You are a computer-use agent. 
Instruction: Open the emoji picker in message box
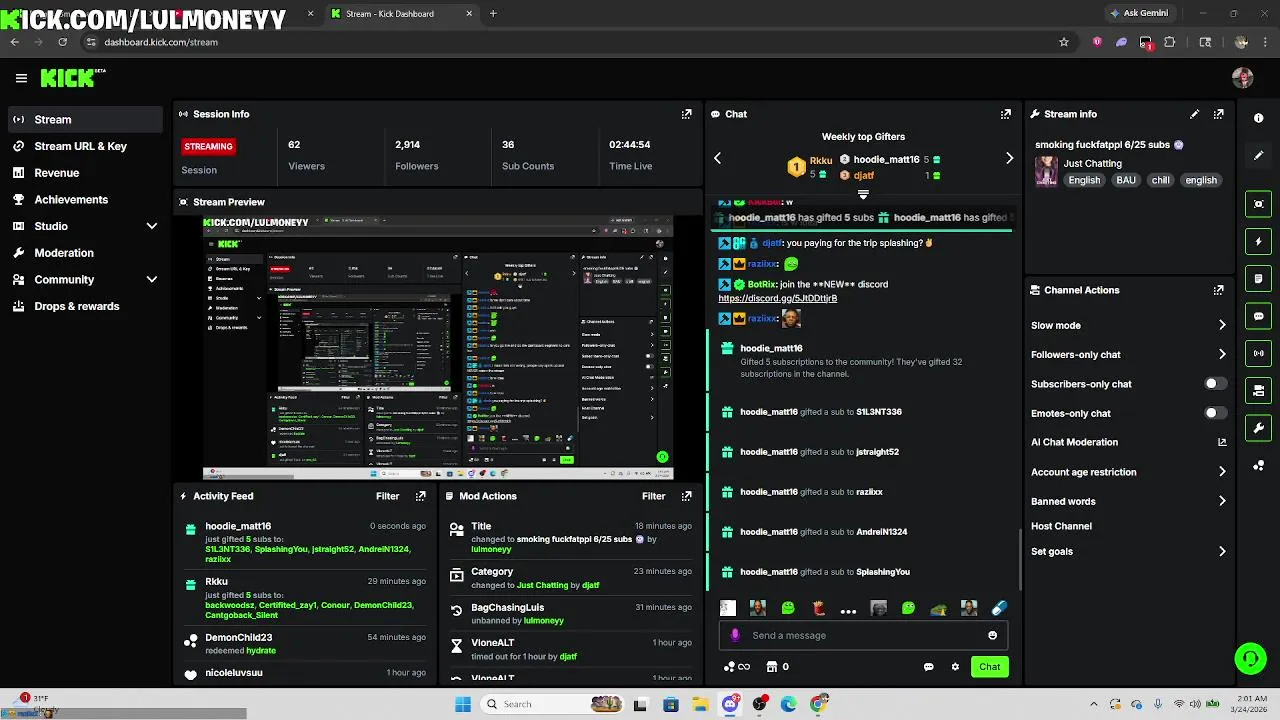(992, 635)
